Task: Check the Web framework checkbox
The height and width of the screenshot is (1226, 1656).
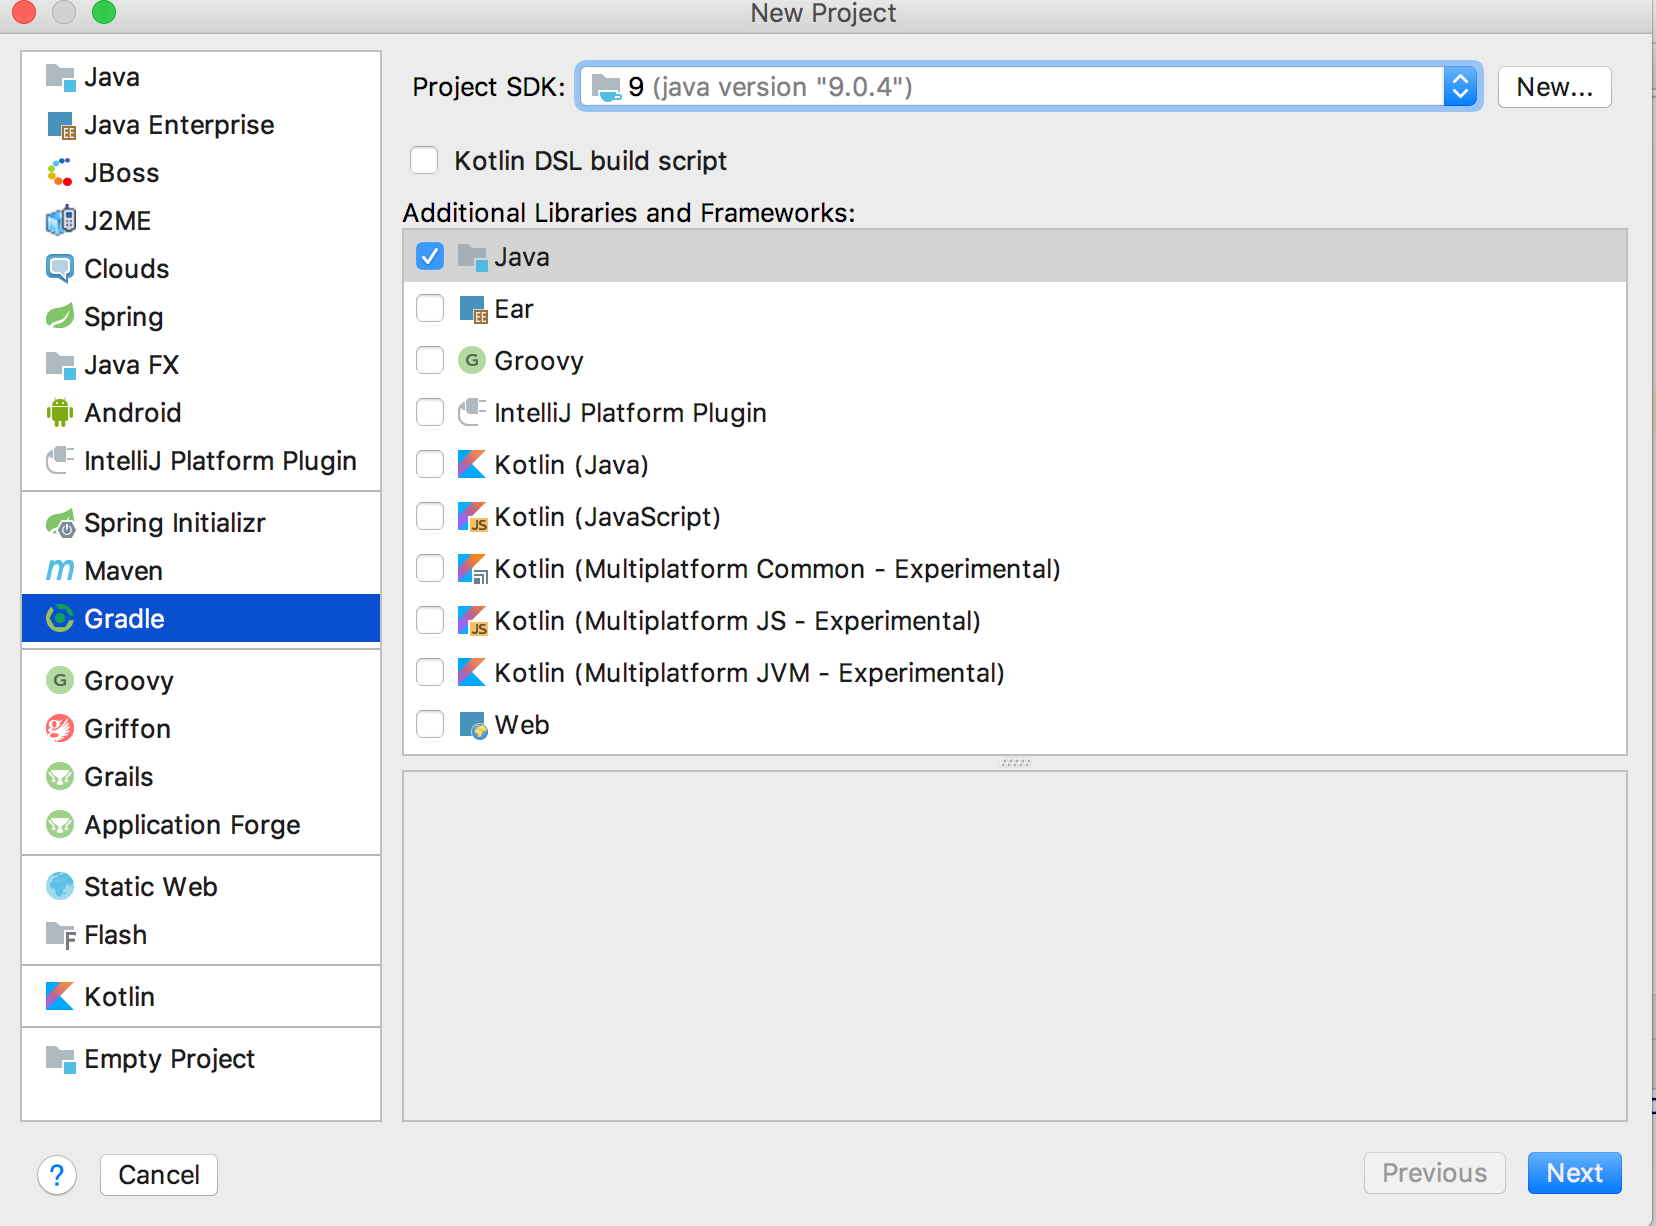Action: [x=430, y=725]
